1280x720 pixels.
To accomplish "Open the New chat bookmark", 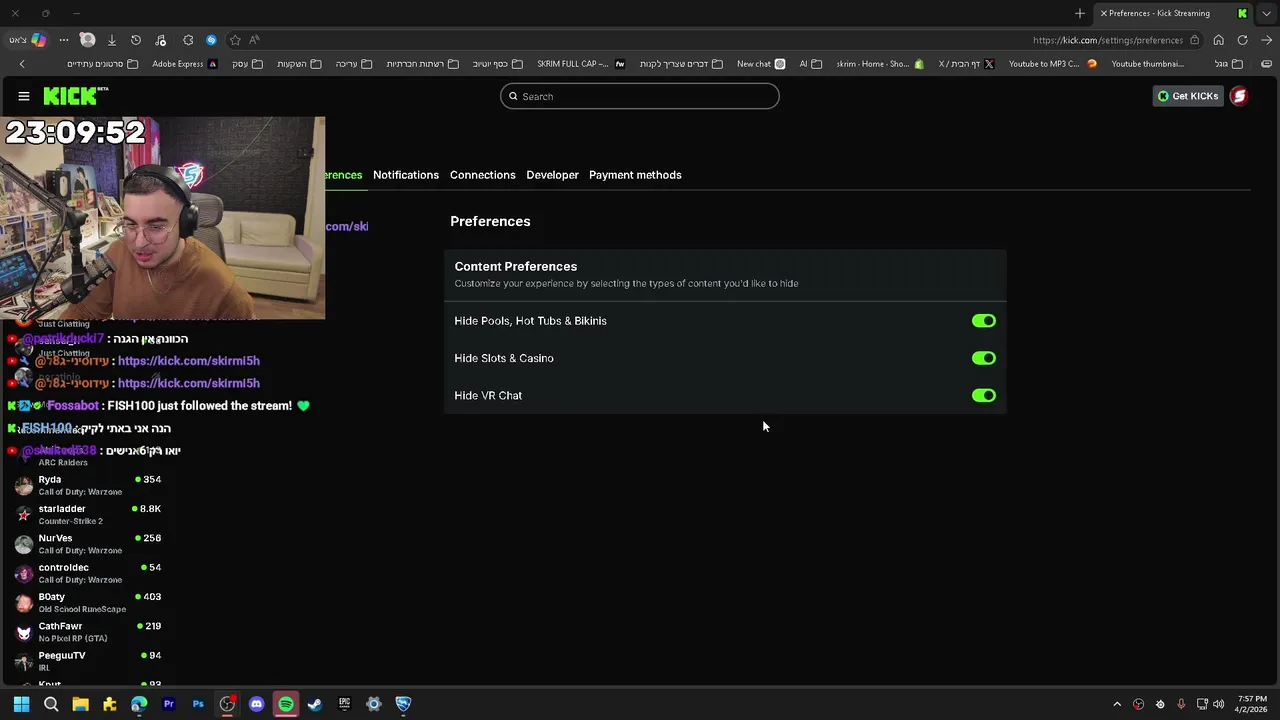I will 761,64.
